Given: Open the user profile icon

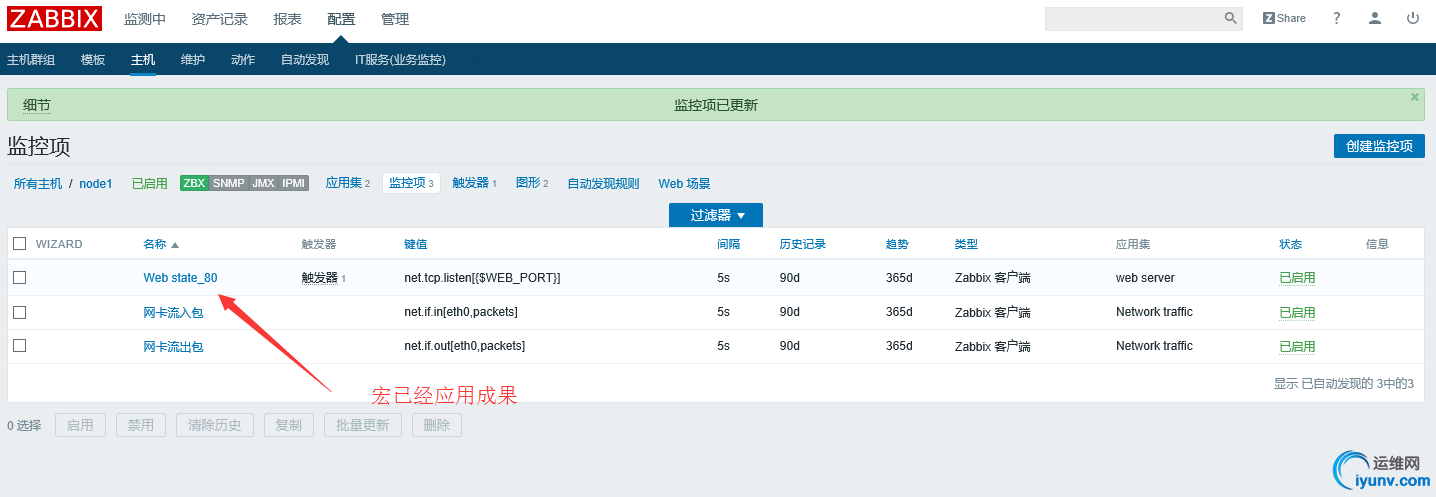Looking at the screenshot, I should (1375, 18).
